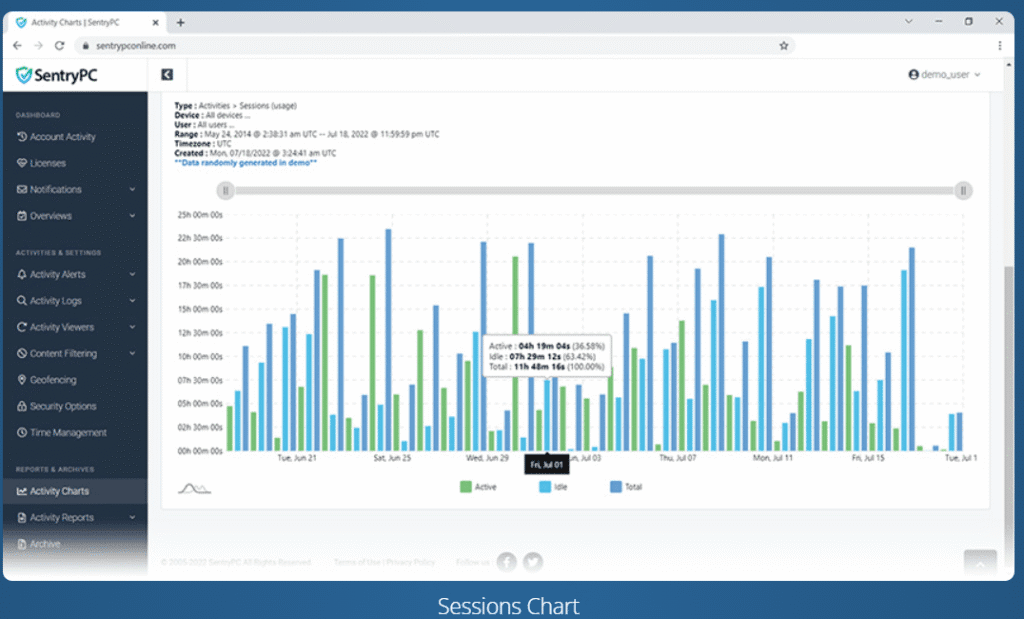This screenshot has width=1024, height=619.
Task: Select Geofencing in sidebar
Action: pos(52,380)
